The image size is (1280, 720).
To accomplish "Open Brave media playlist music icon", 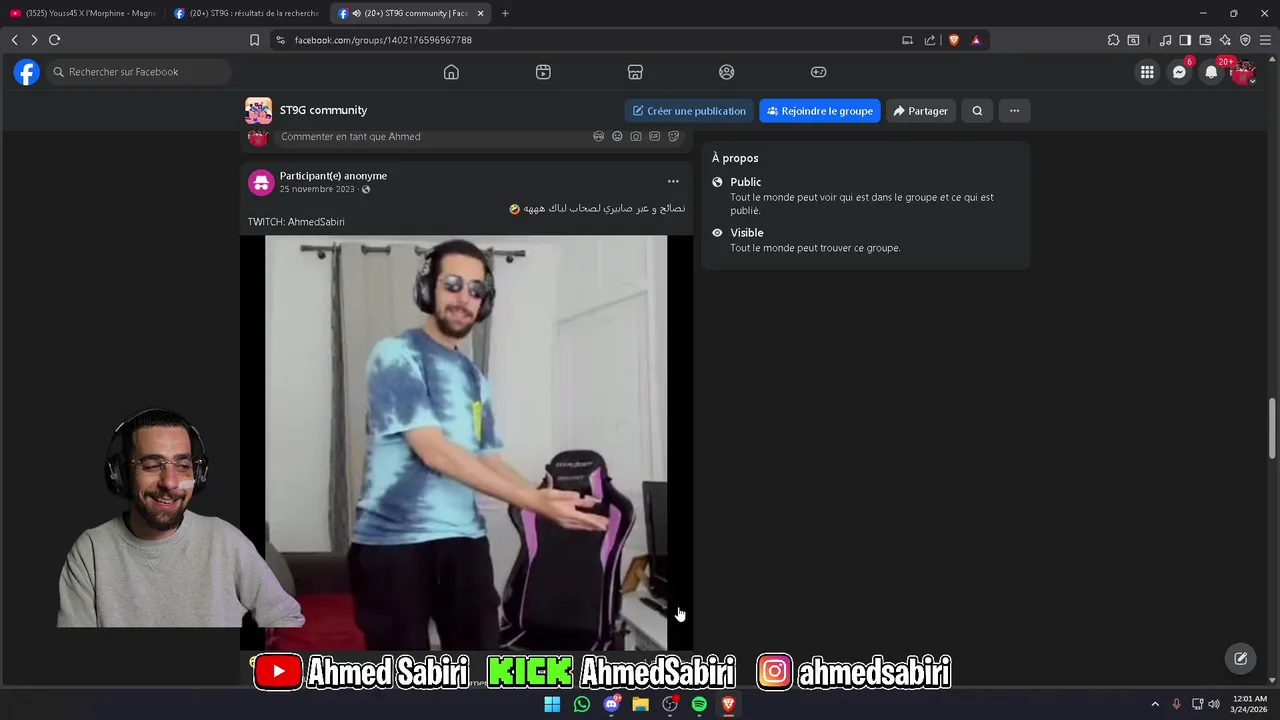I will (x=1165, y=40).
